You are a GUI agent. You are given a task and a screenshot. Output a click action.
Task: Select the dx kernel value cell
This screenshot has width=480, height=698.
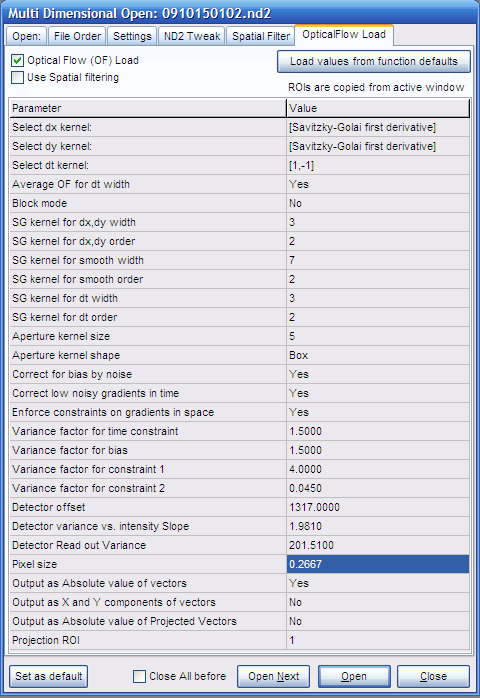(x=378, y=127)
